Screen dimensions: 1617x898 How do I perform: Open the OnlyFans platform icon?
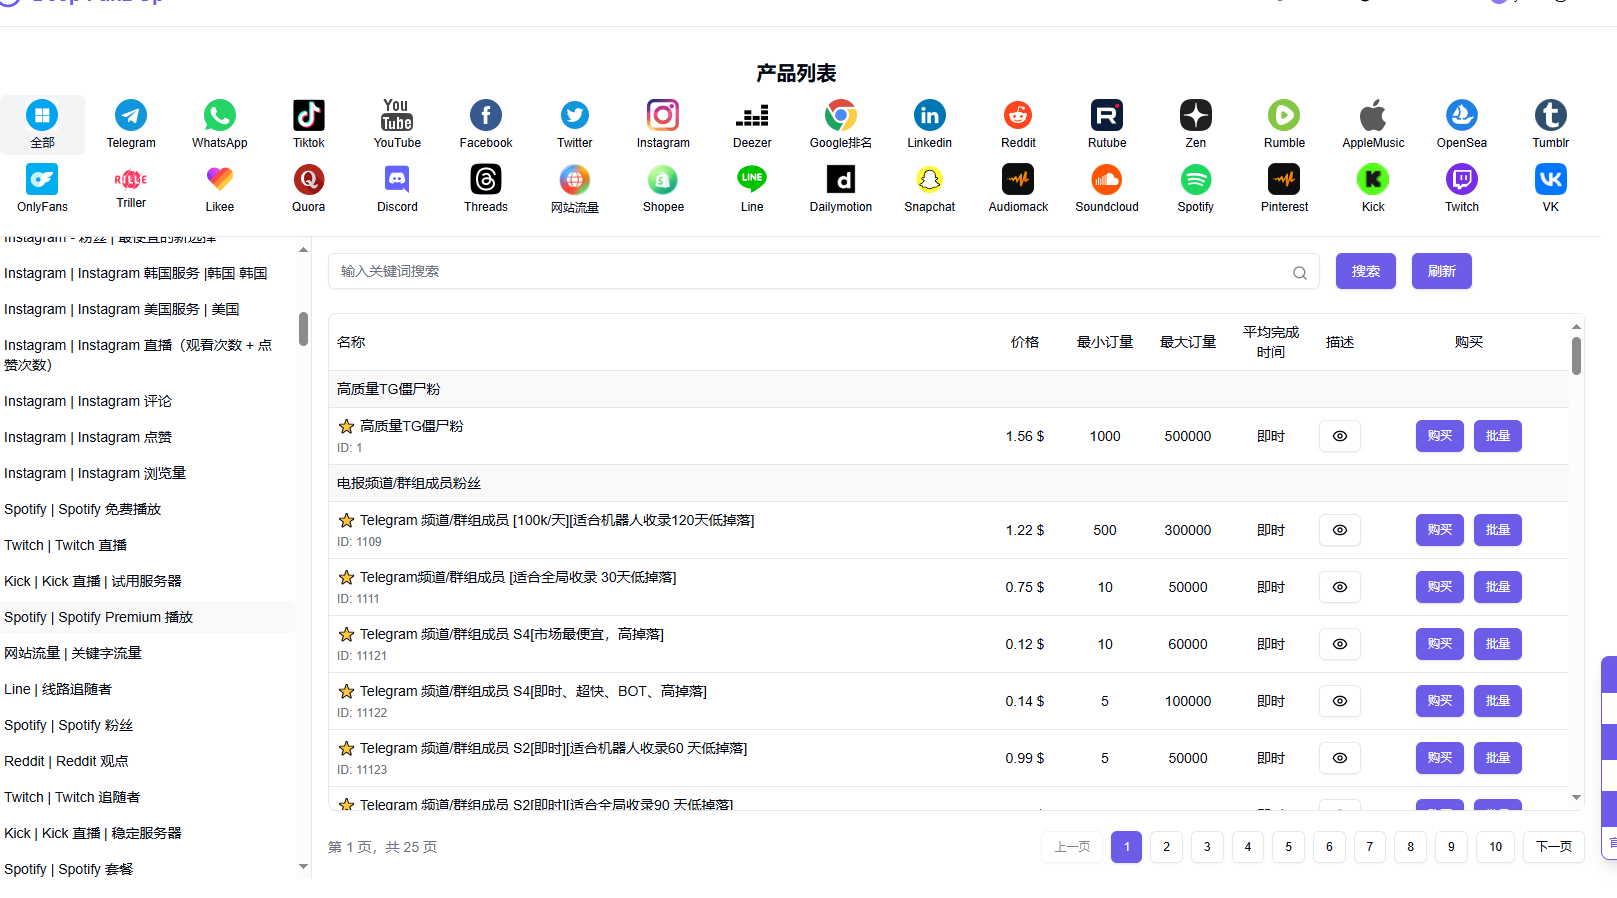(x=42, y=179)
